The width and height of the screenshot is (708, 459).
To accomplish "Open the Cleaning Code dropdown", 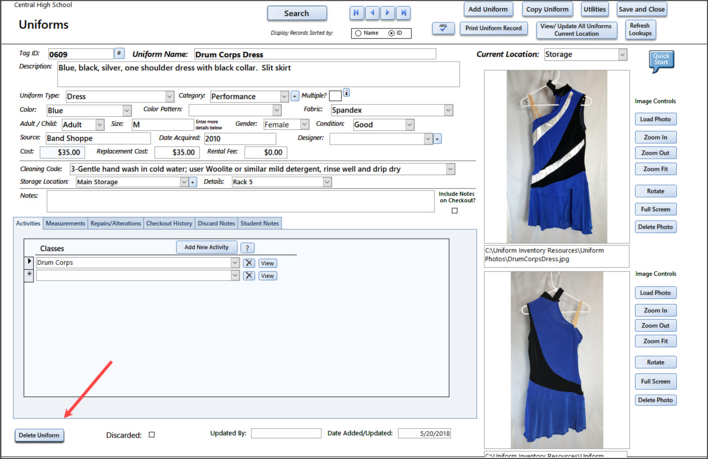I will tap(450, 169).
